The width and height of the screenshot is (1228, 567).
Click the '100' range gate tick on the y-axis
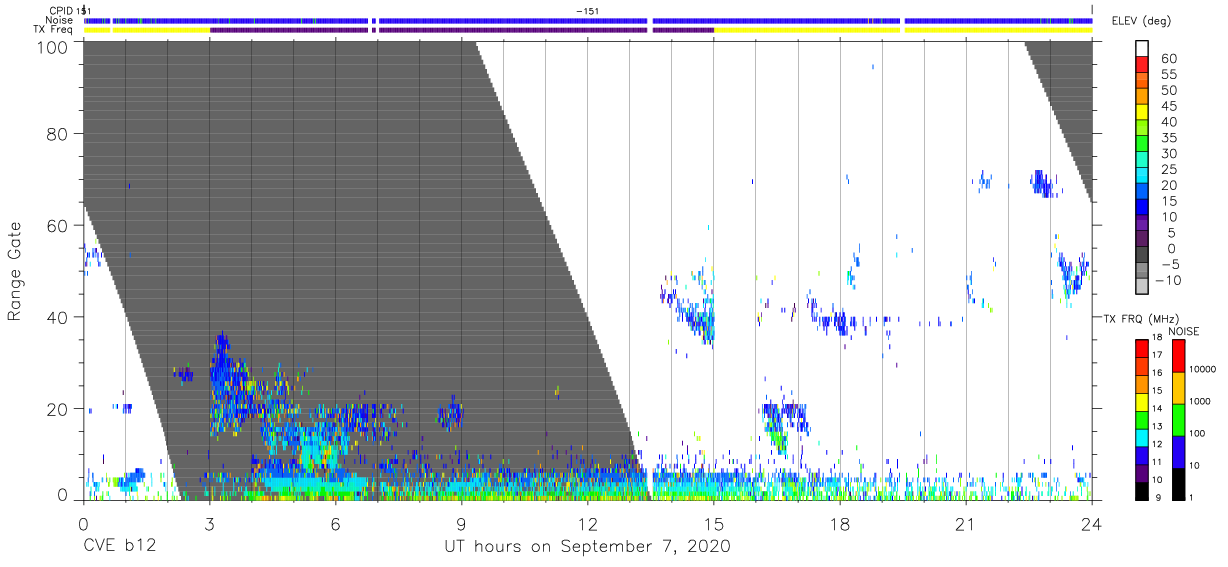[51, 47]
